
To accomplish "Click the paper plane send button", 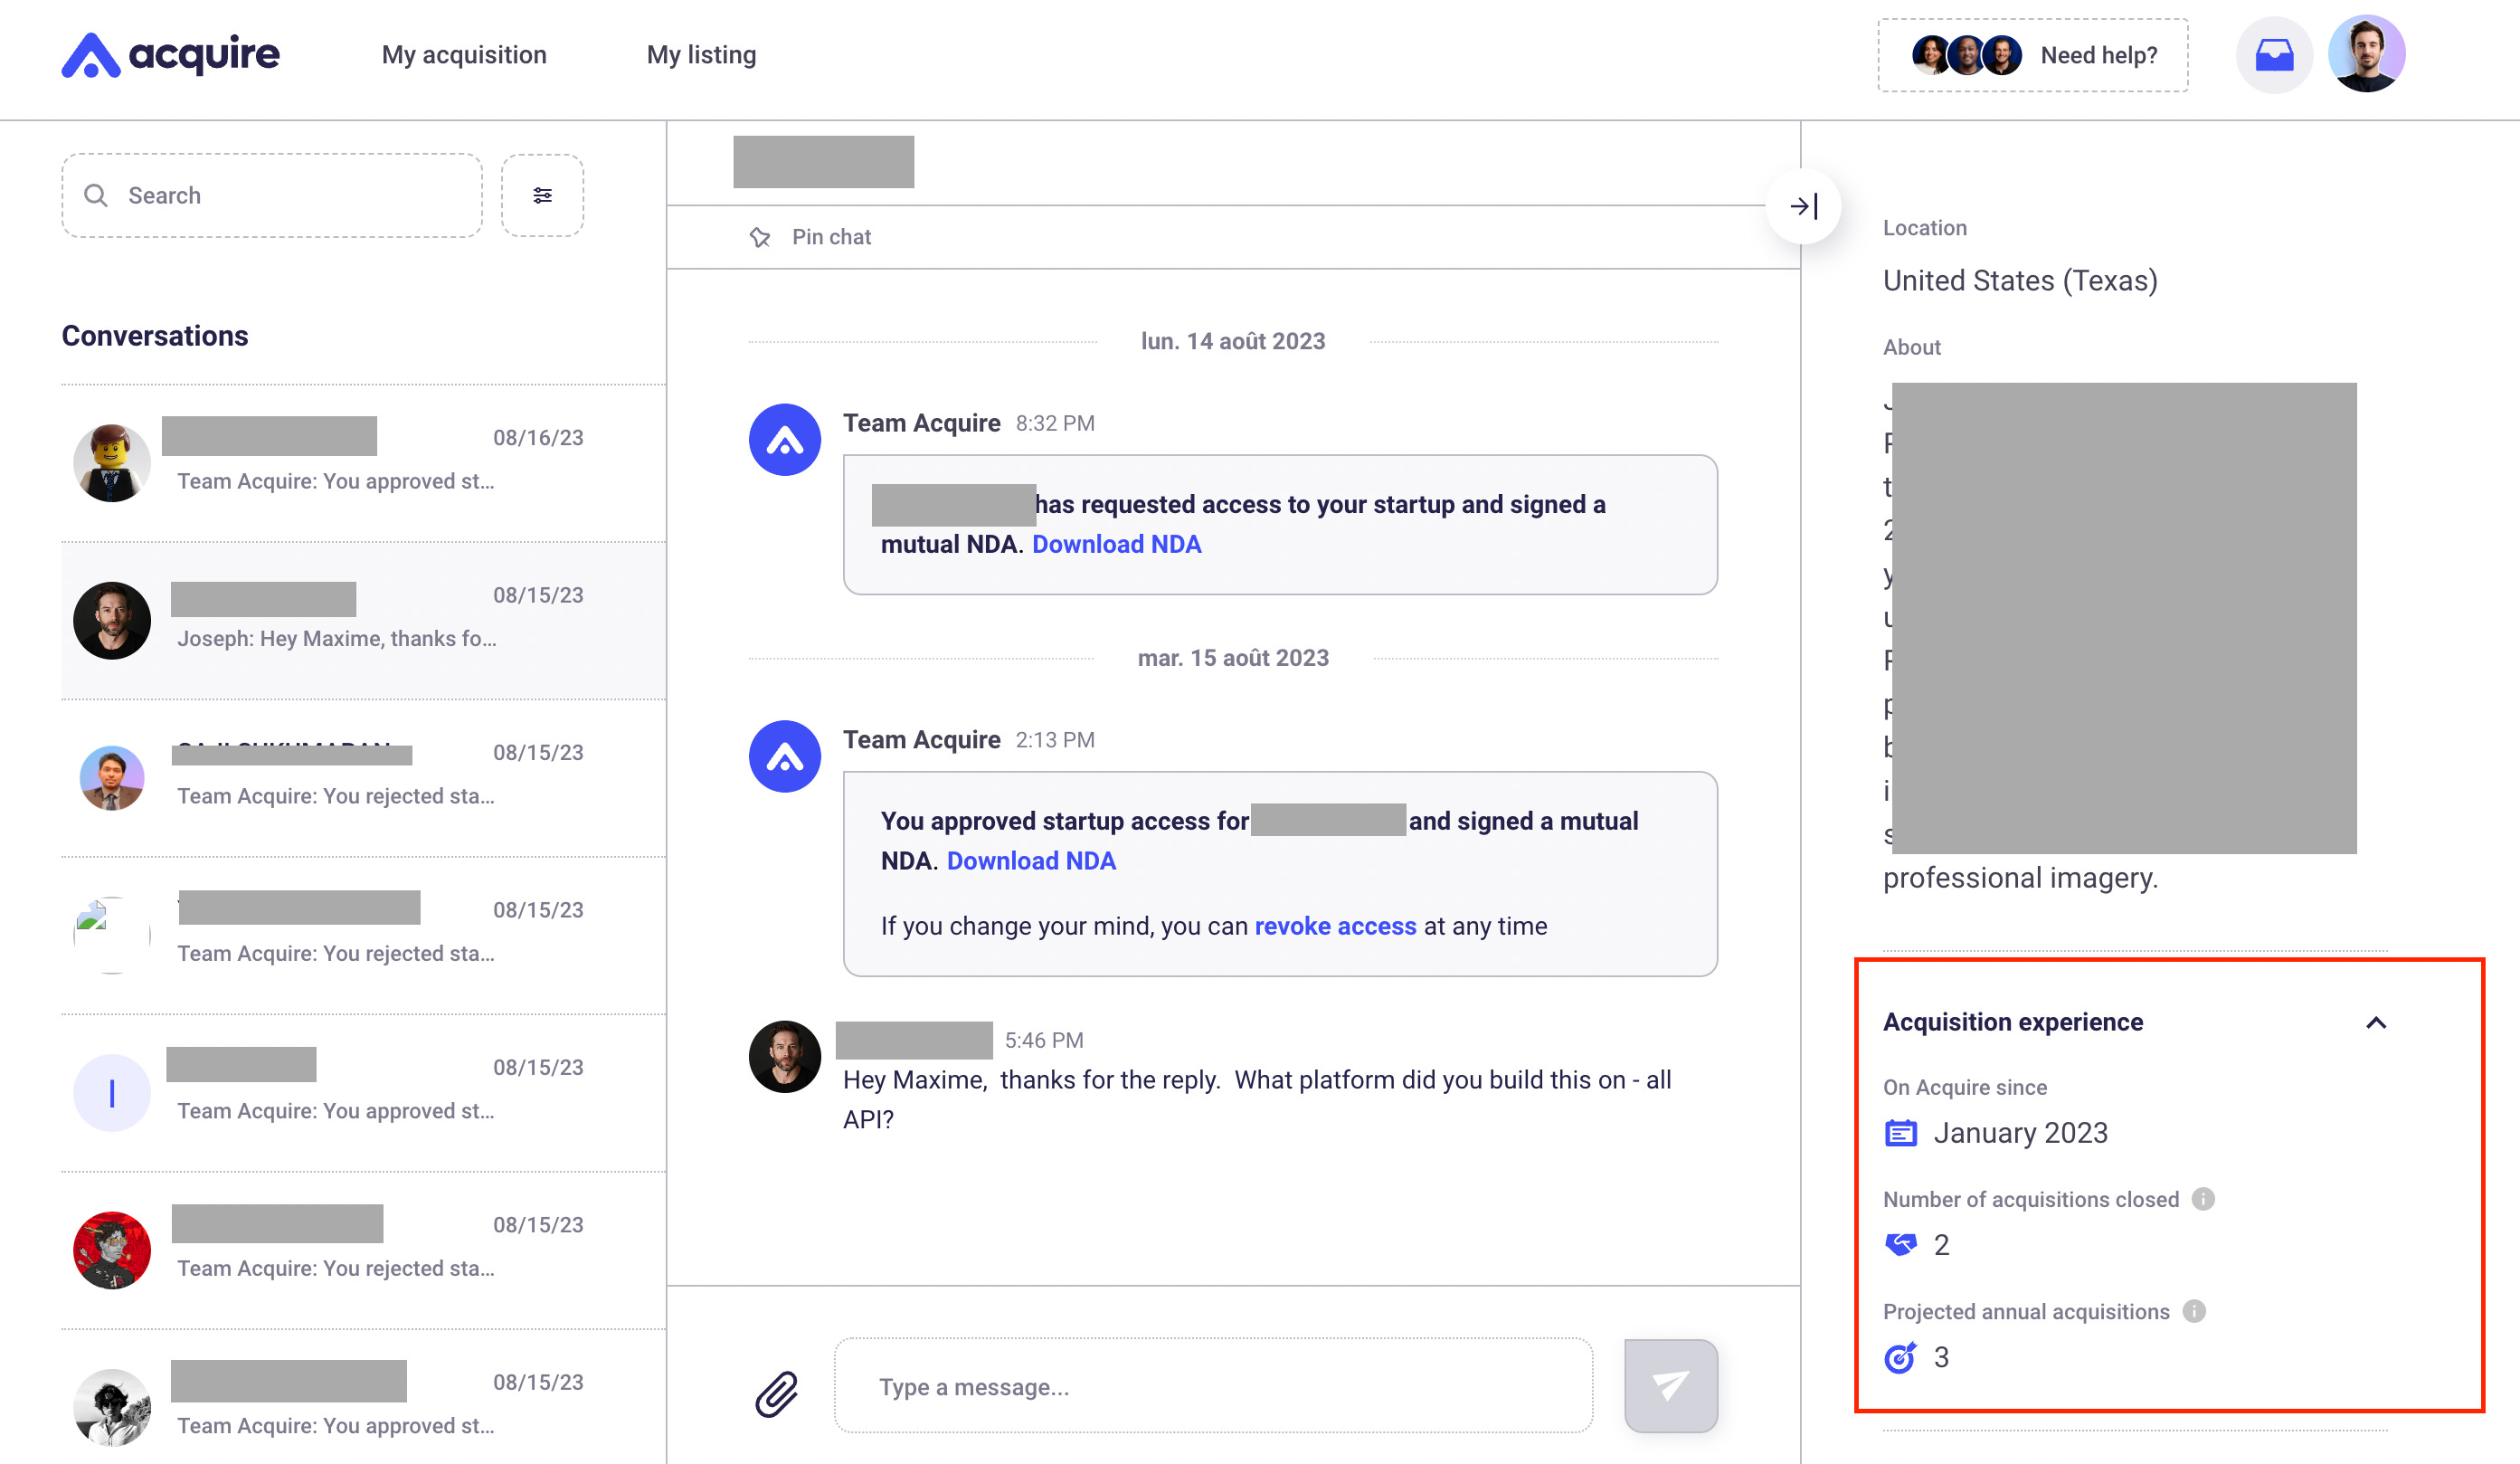I will [x=1670, y=1386].
